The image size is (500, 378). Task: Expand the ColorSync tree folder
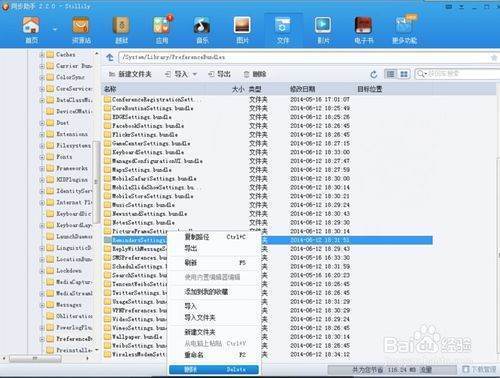[x=42, y=77]
